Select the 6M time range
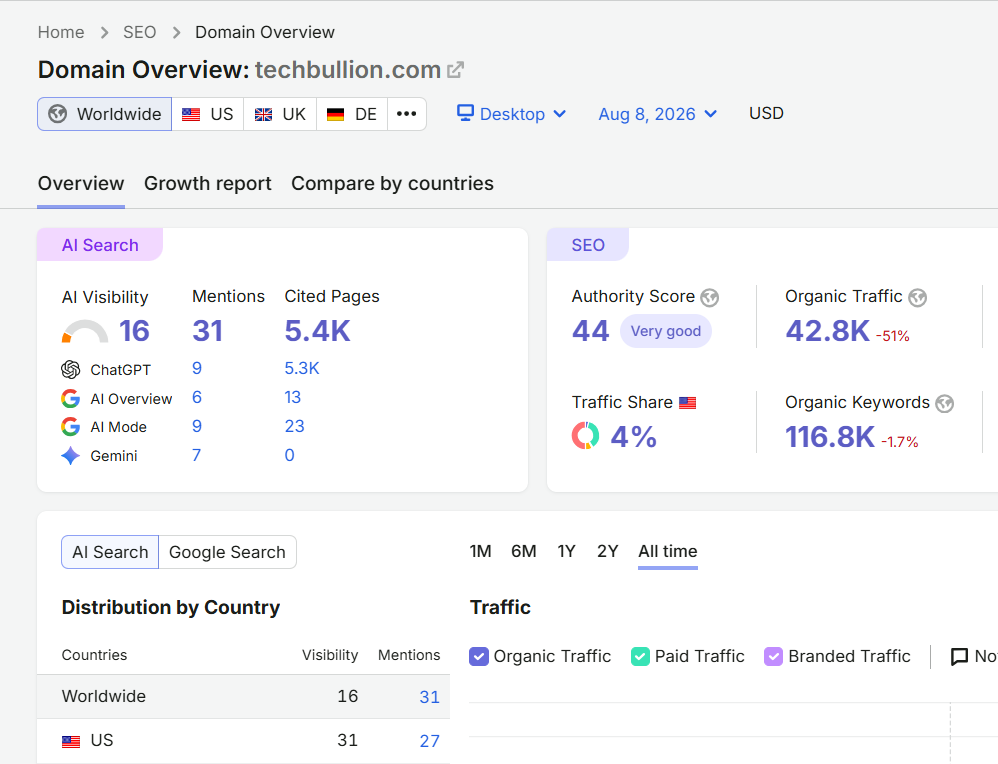This screenshot has height=764, width=998. point(524,551)
